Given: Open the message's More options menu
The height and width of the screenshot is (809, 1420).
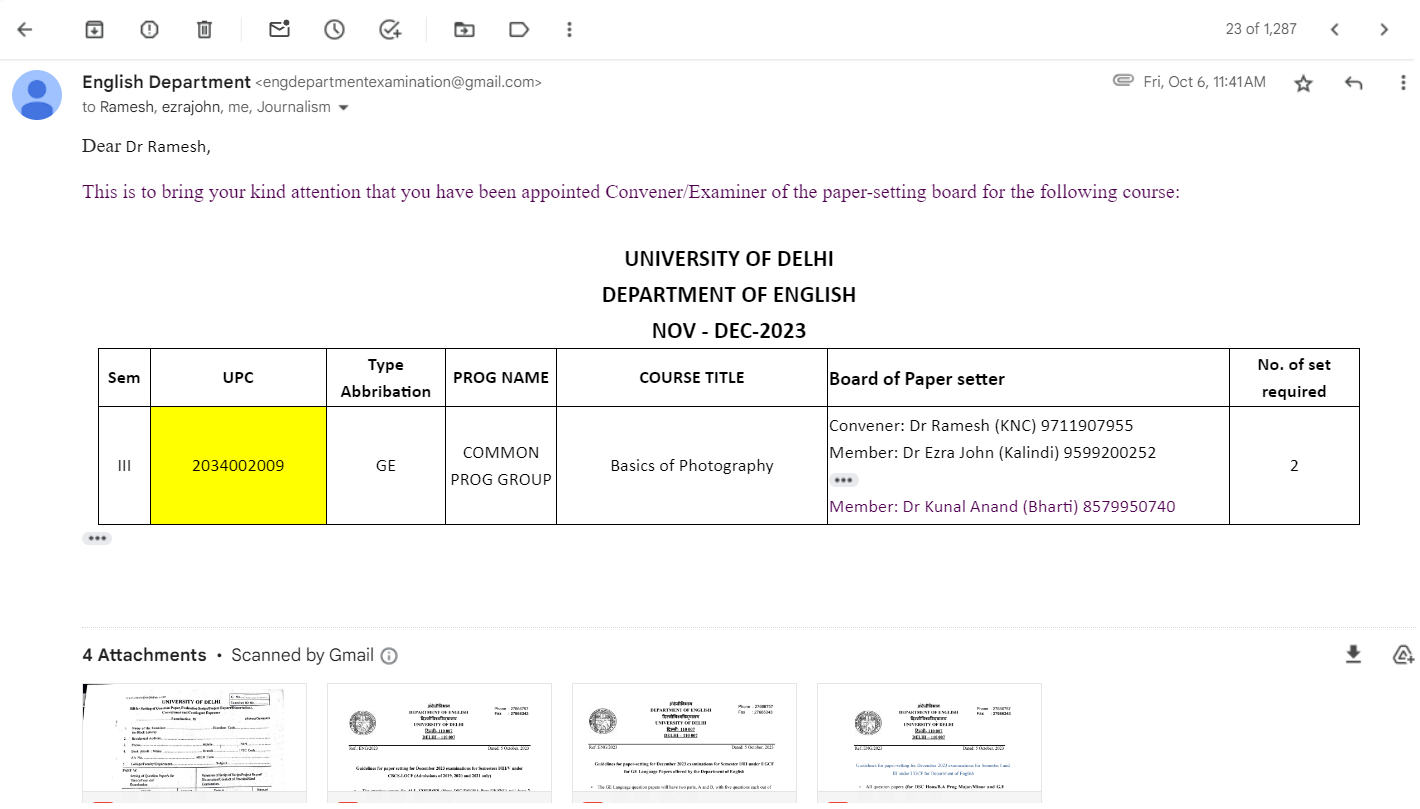Looking at the screenshot, I should tap(1404, 83).
